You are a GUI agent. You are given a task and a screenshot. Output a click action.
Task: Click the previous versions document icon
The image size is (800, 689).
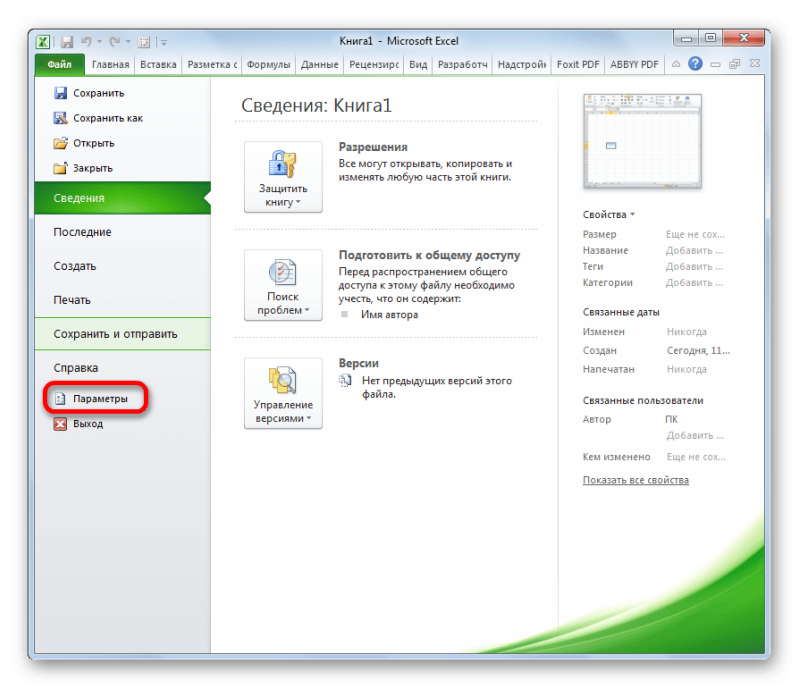coord(345,380)
